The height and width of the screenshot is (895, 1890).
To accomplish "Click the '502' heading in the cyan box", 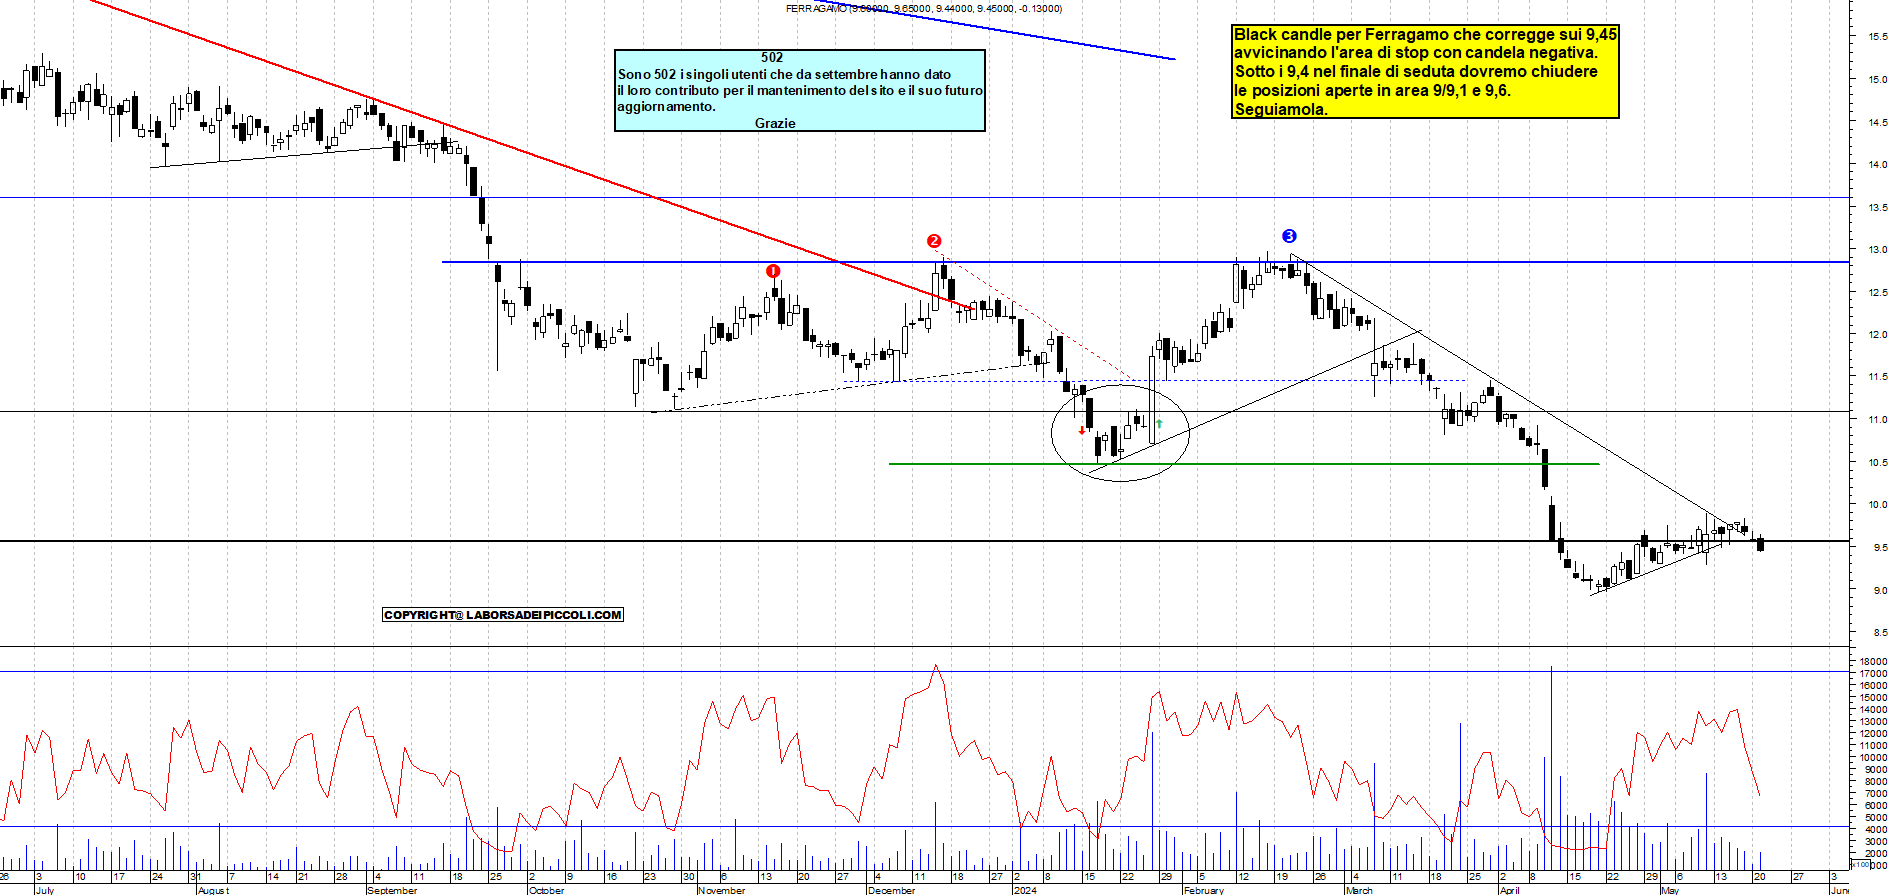I will click(x=772, y=58).
